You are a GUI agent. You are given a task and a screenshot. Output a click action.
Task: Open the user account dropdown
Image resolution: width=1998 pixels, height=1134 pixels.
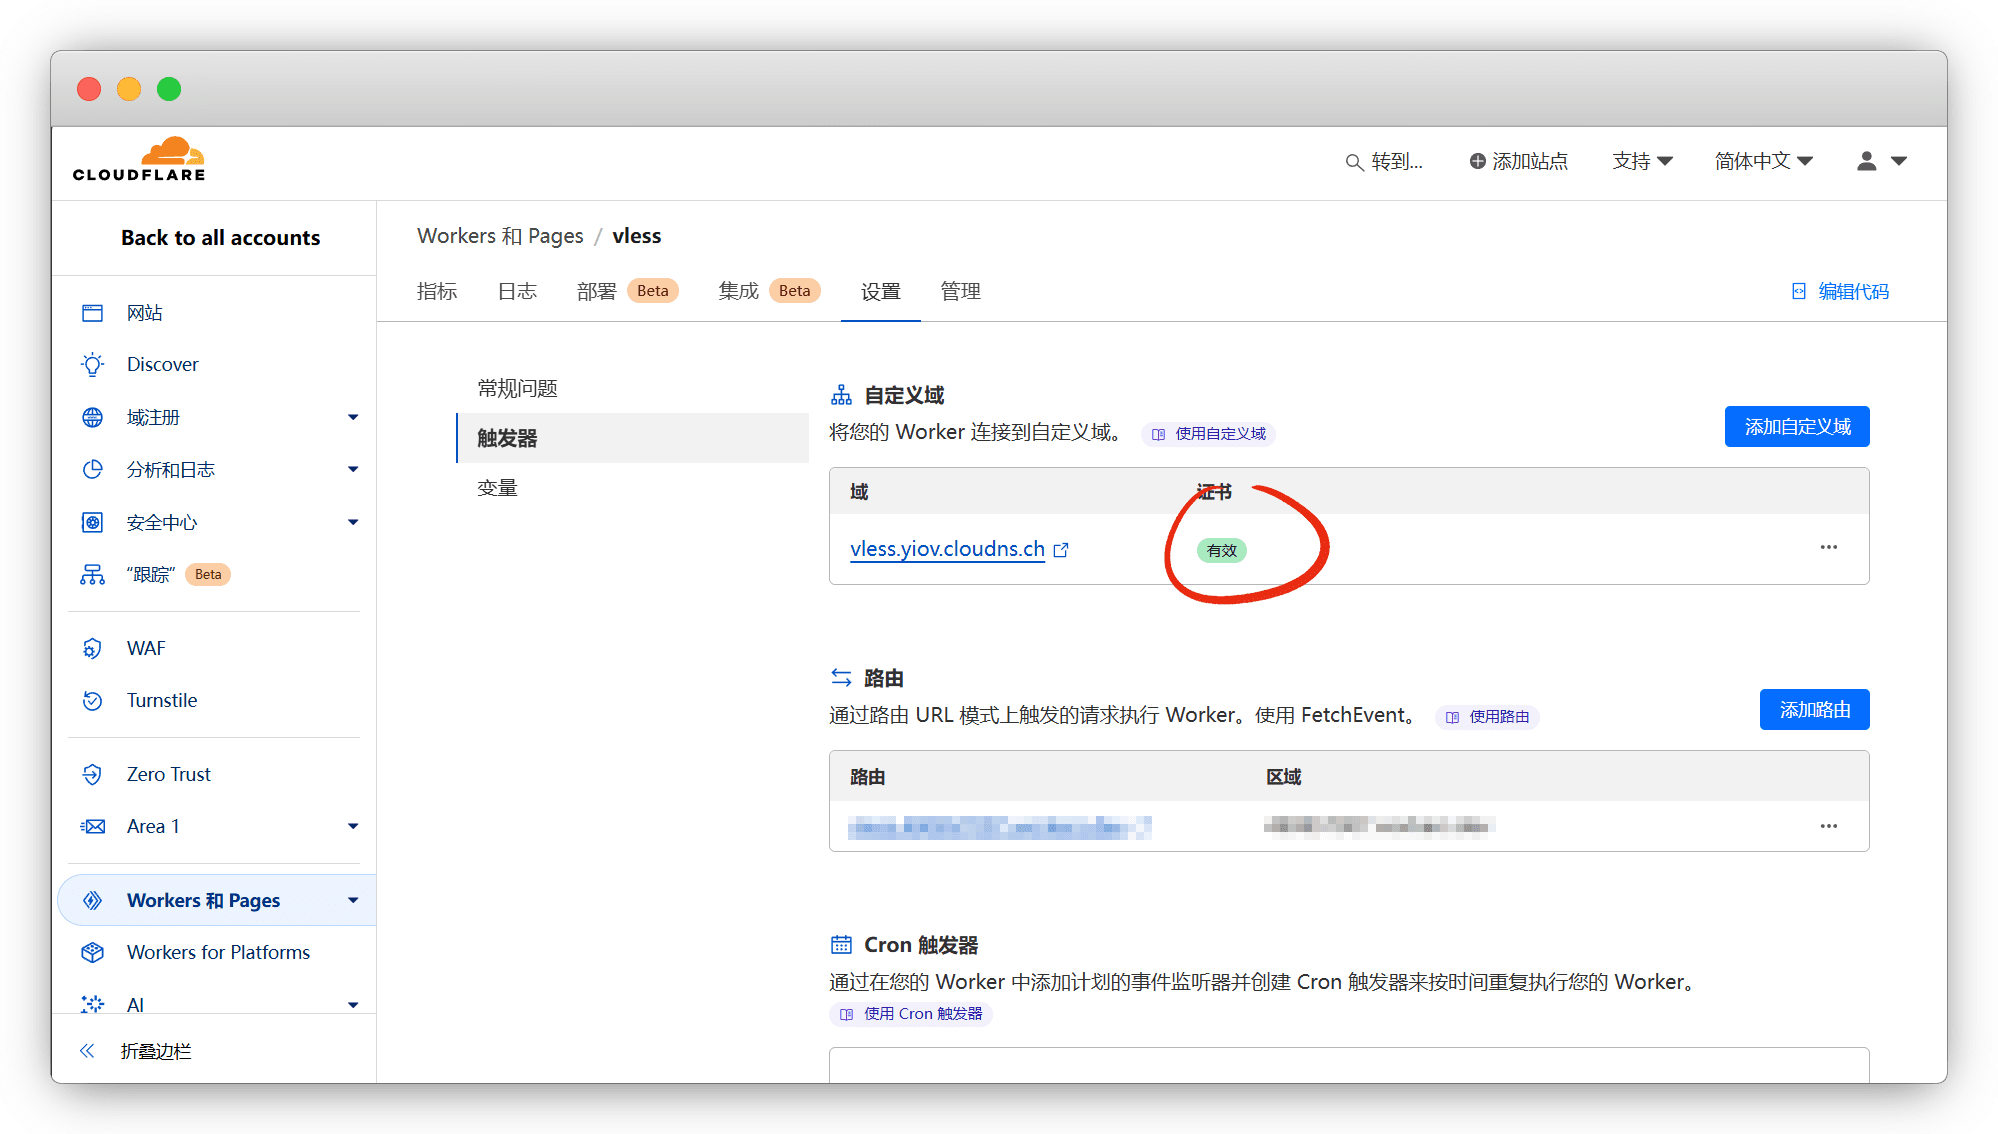coord(1881,162)
